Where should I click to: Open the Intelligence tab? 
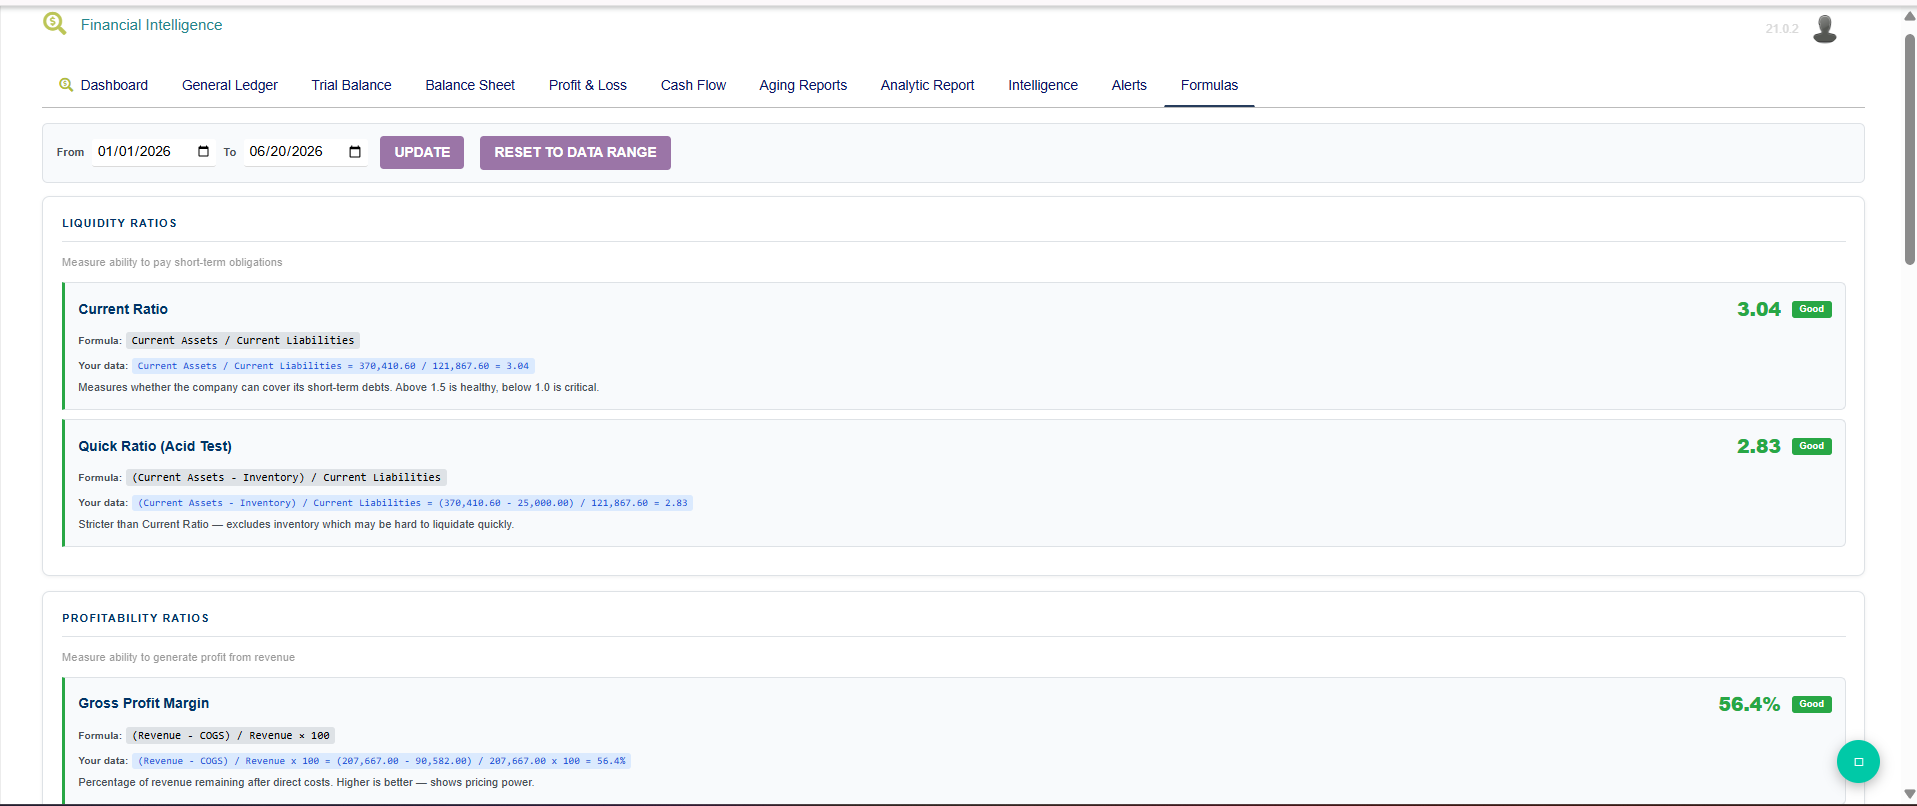click(x=1043, y=86)
